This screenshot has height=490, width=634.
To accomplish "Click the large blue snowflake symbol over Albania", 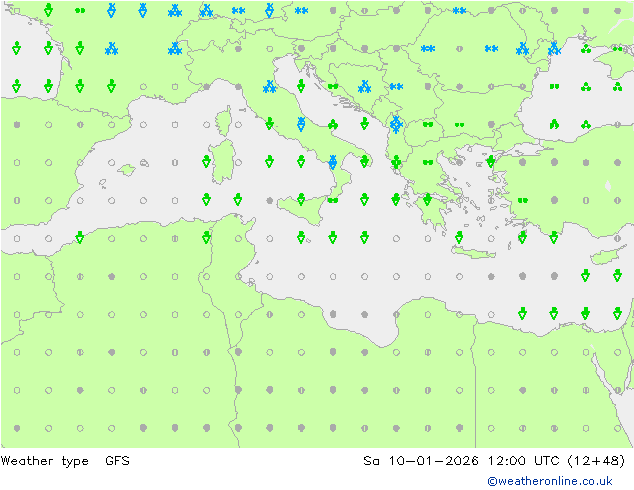I will 396,124.
